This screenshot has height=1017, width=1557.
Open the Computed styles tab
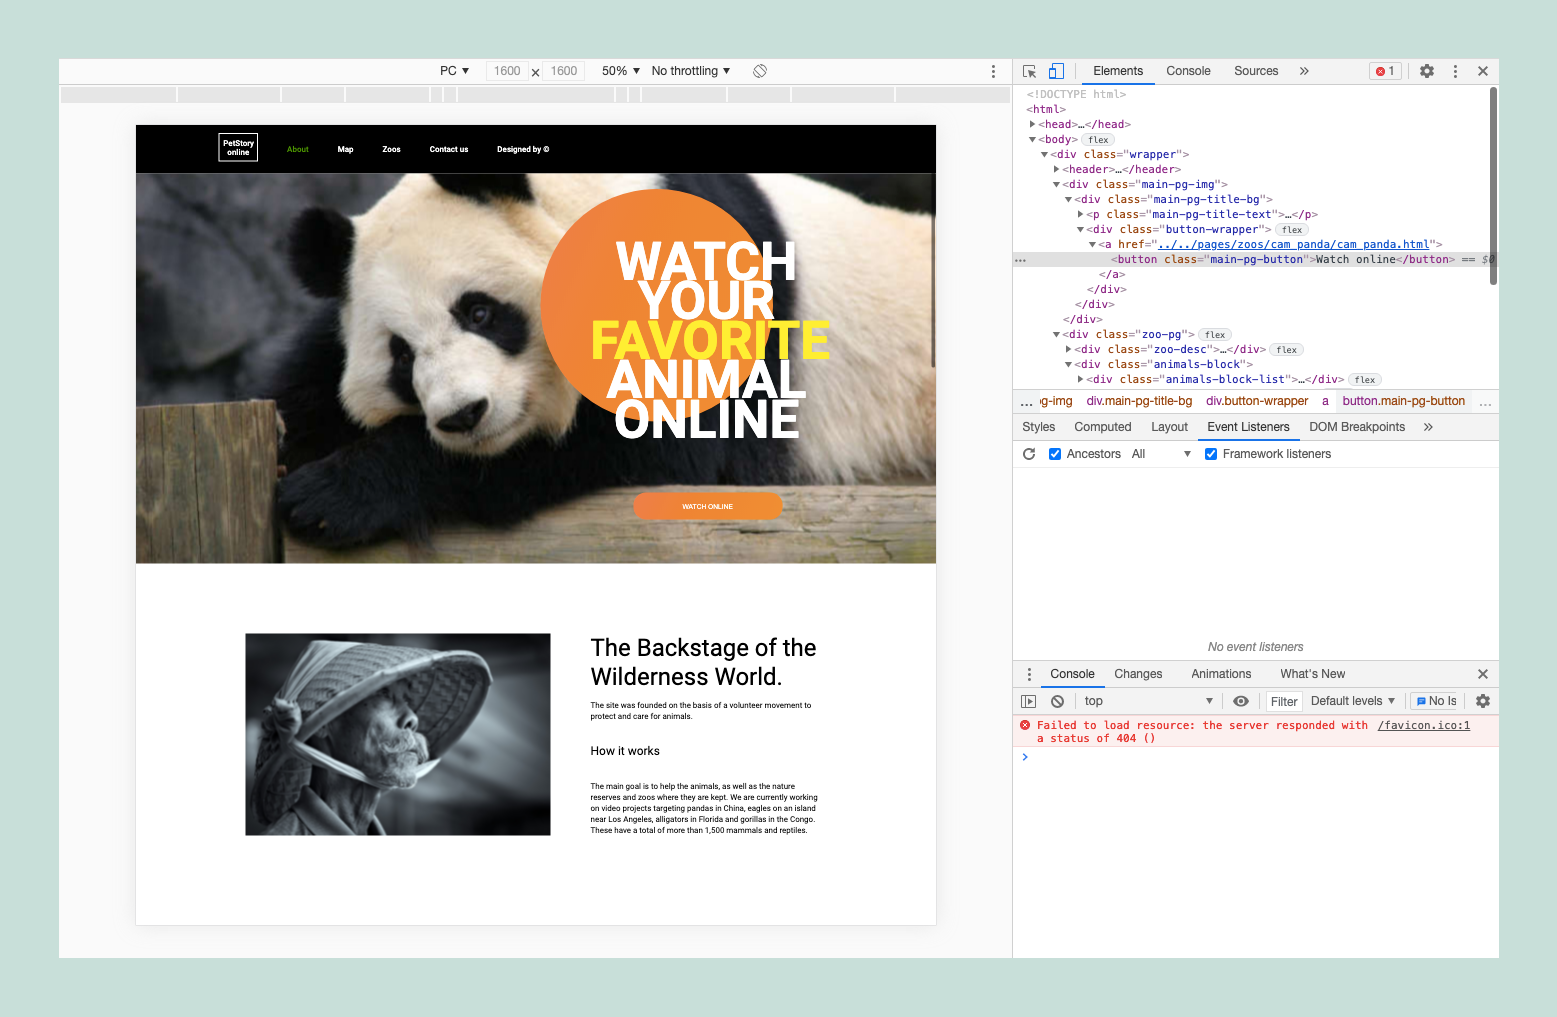click(x=1102, y=427)
